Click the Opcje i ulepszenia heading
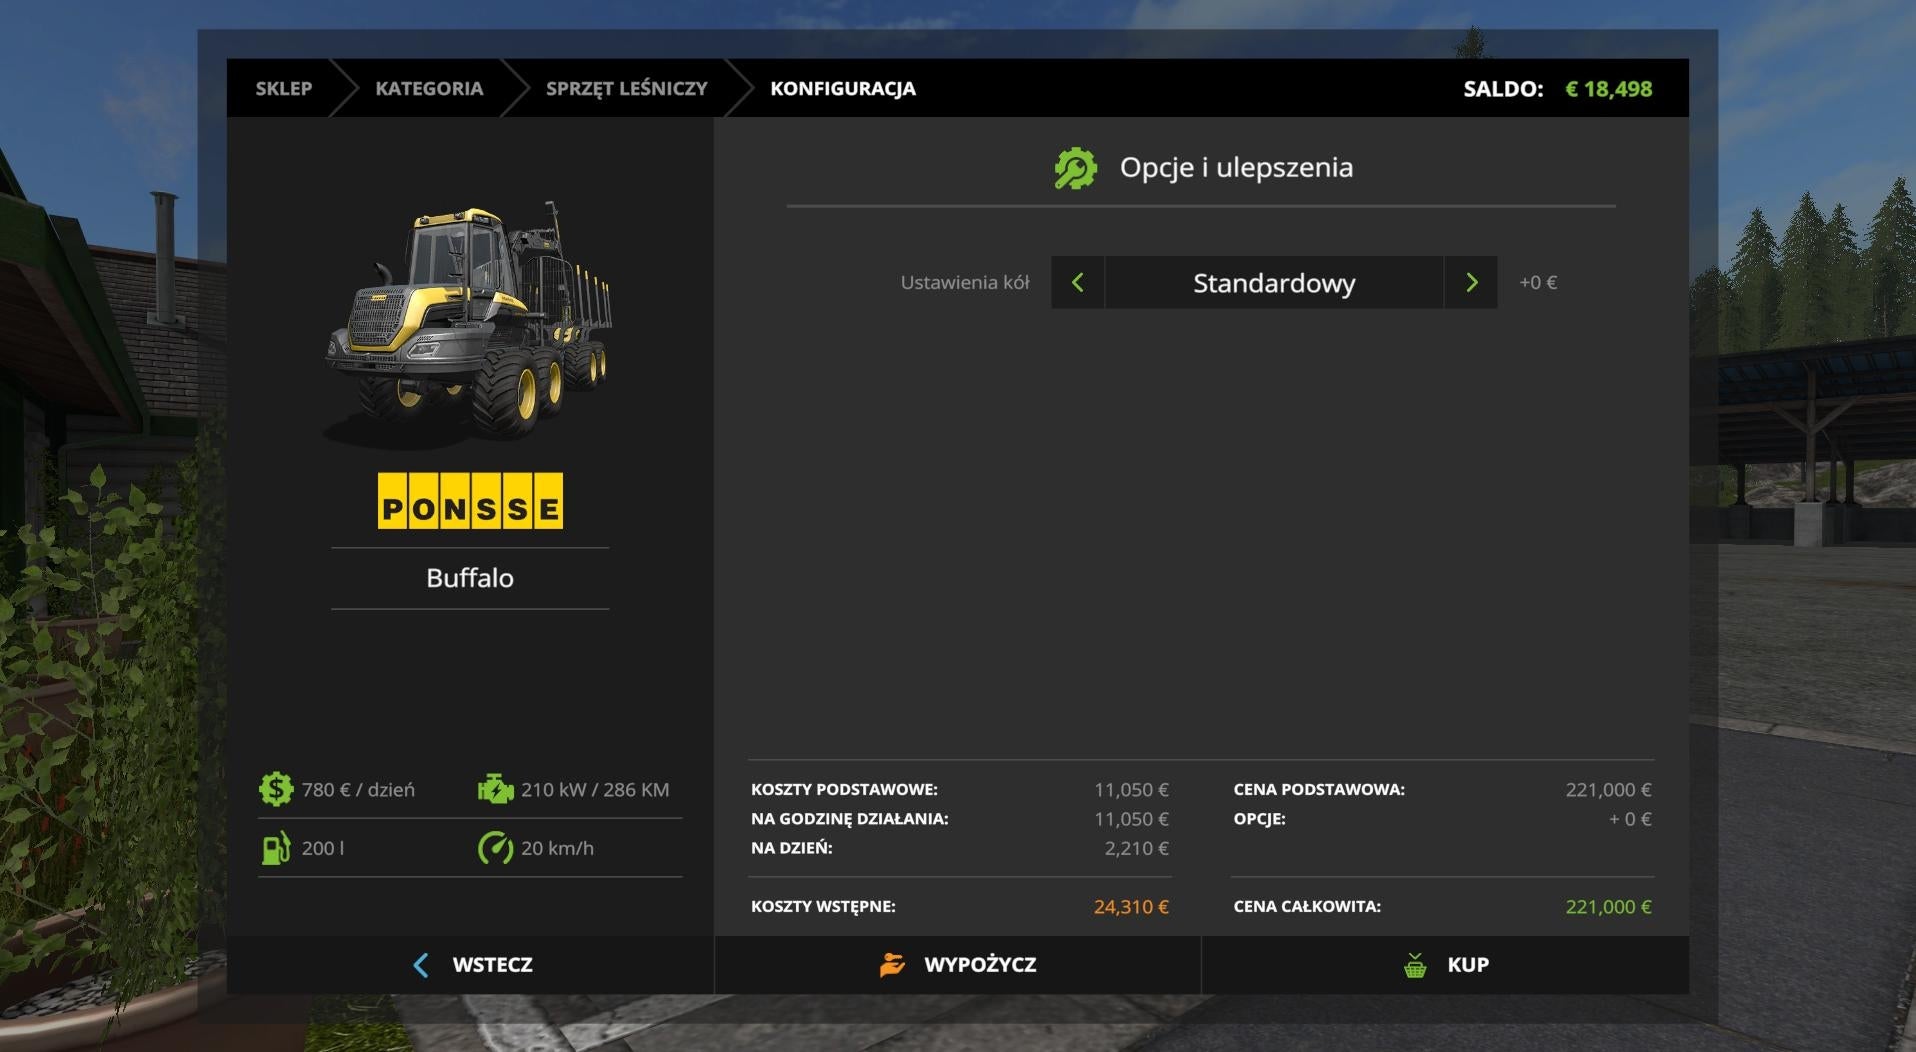1916x1052 pixels. point(1236,167)
